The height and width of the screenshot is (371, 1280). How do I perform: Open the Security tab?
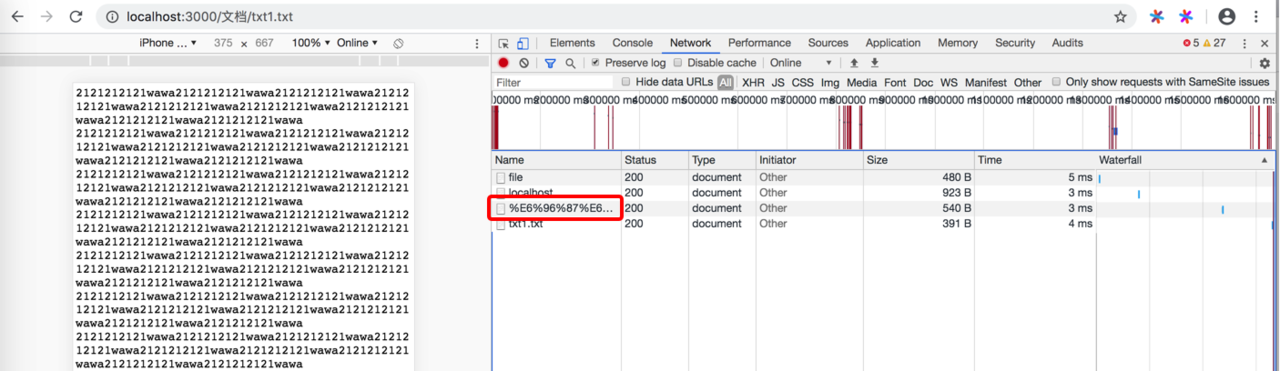(1015, 43)
